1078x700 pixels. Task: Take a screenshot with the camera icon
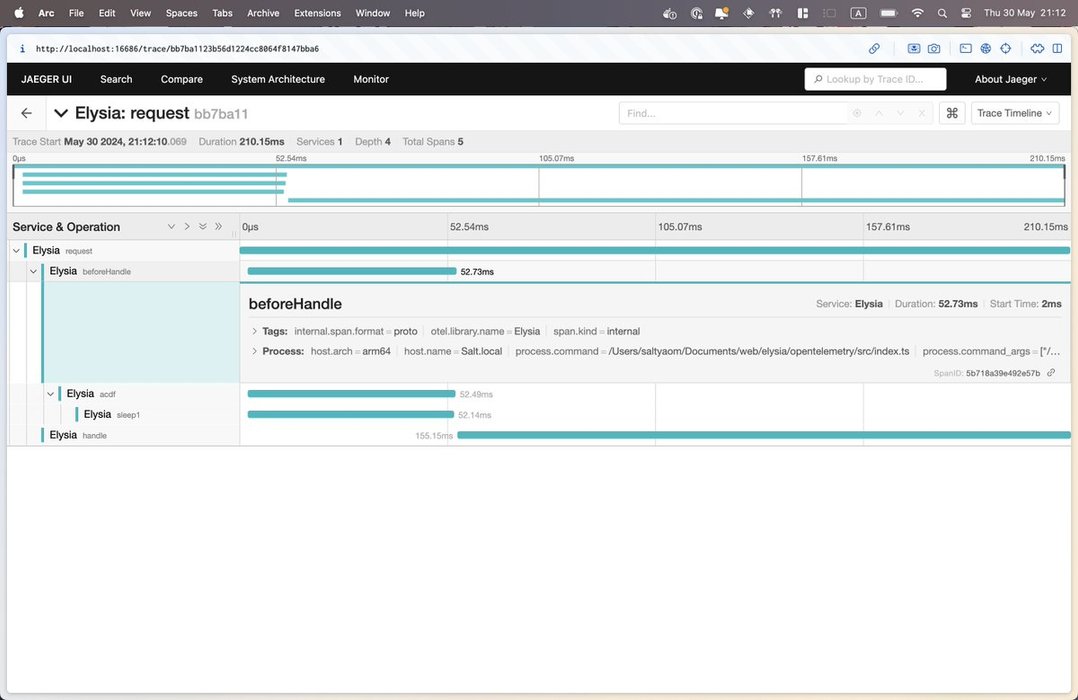coord(934,49)
